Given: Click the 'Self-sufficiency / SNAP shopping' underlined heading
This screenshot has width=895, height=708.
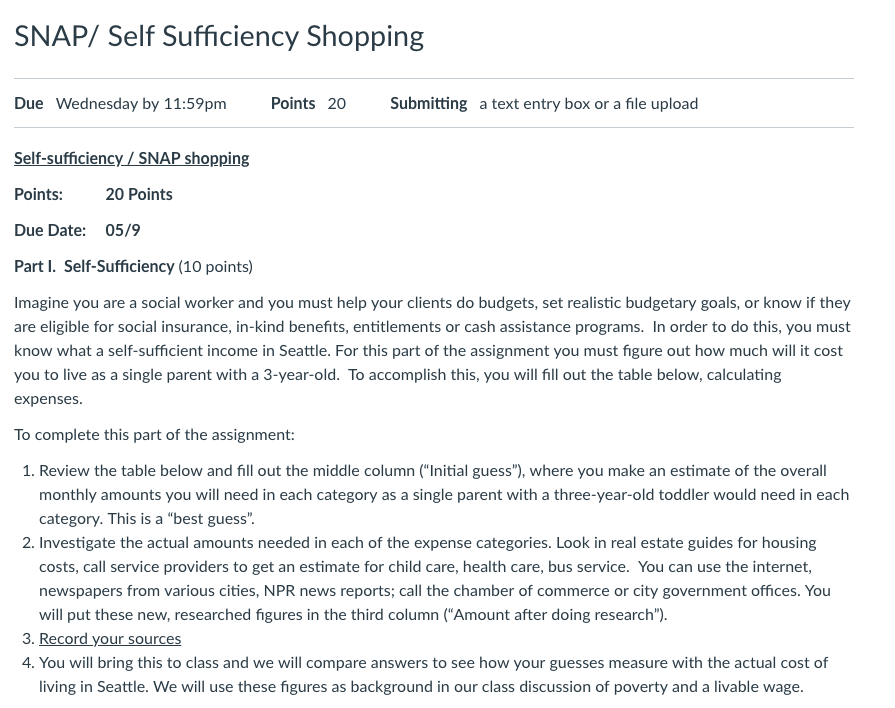Looking at the screenshot, I should (x=131, y=158).
